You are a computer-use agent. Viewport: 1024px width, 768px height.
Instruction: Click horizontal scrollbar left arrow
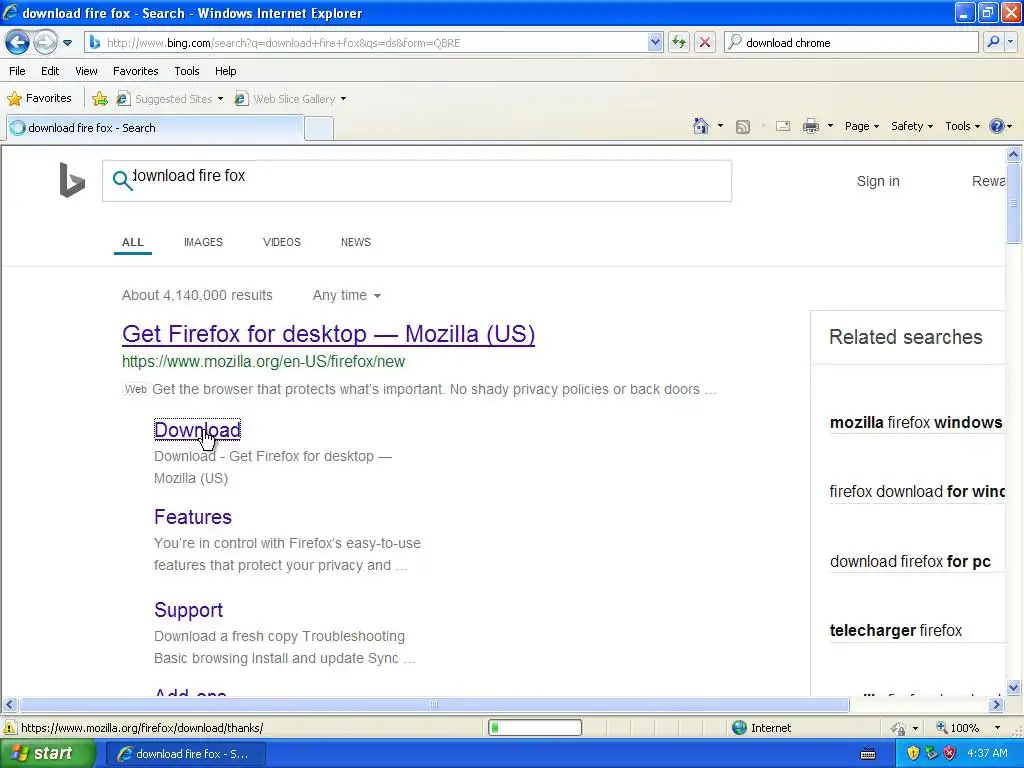9,705
